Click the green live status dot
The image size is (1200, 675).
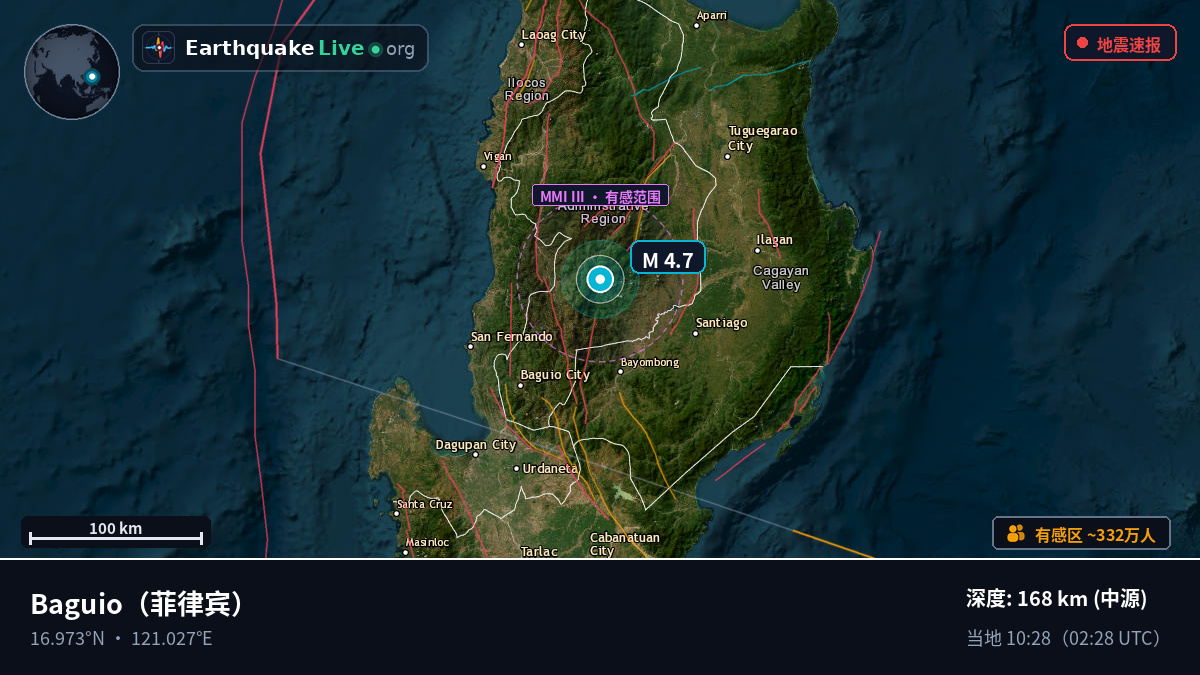375,49
